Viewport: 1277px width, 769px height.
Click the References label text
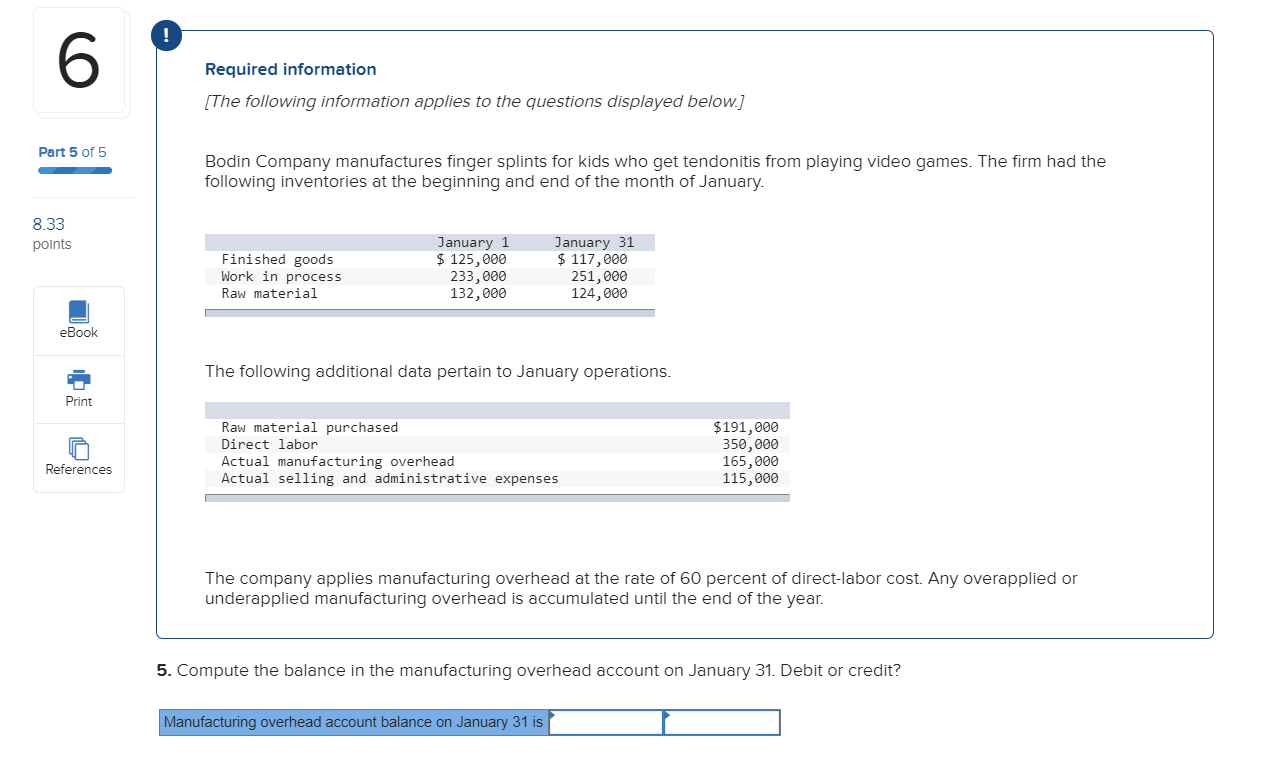click(x=79, y=470)
